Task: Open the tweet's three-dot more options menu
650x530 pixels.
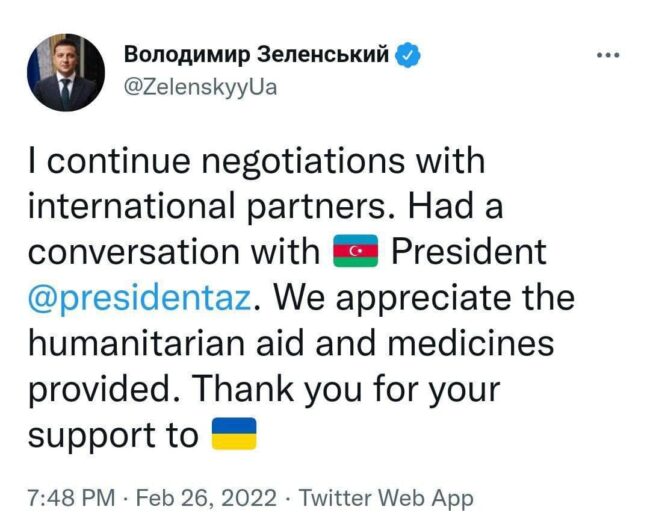Action: tap(608, 56)
